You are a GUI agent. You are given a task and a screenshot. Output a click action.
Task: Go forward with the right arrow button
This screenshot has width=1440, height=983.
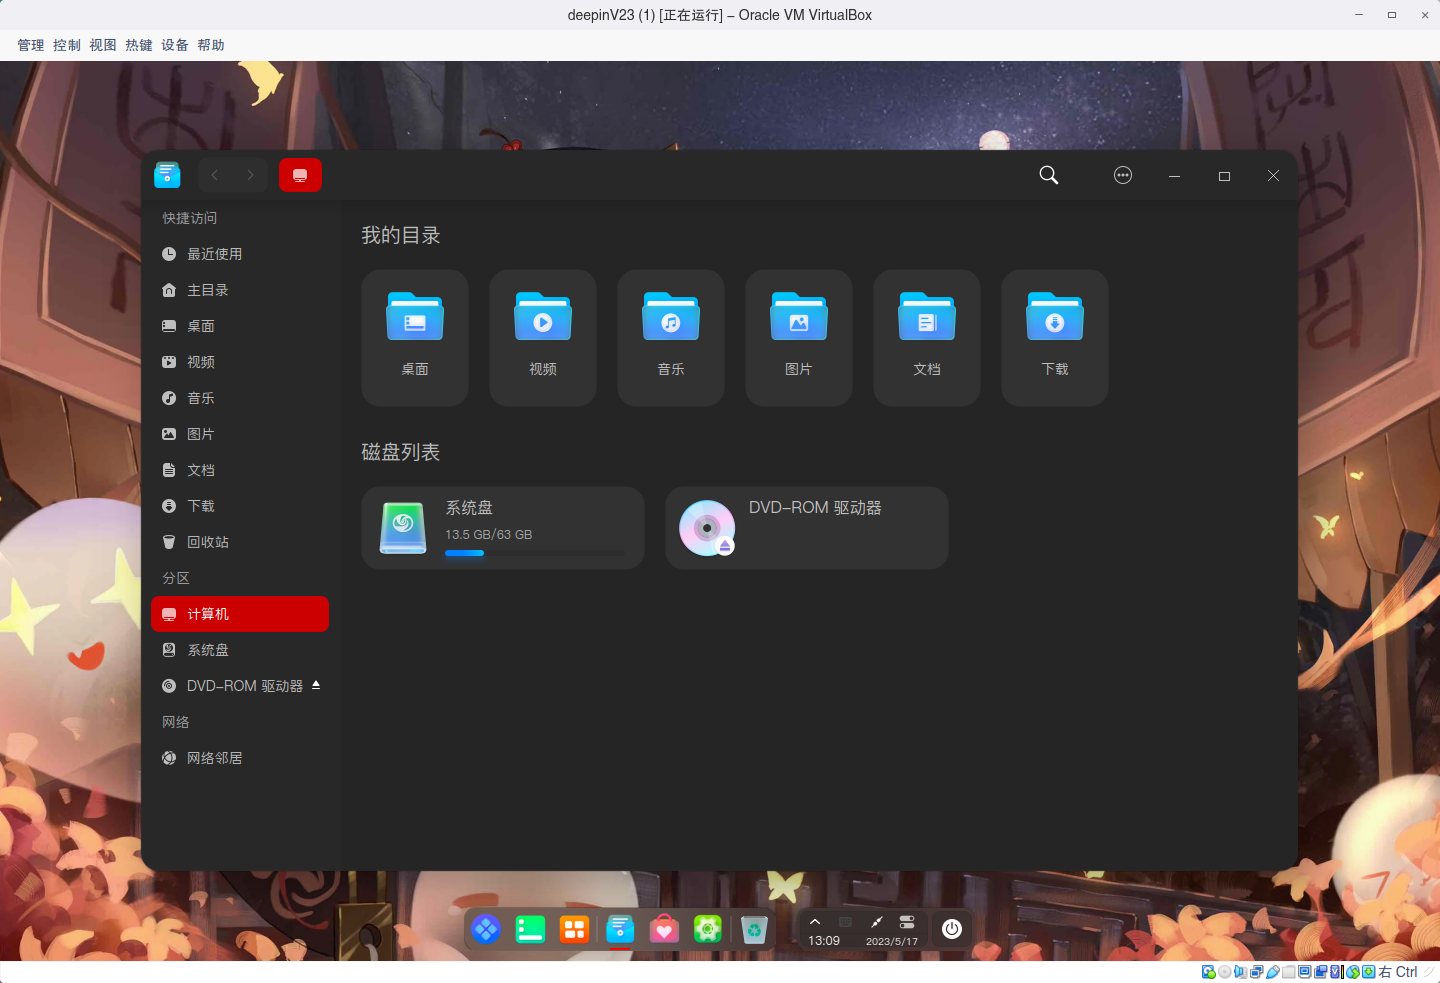pyautogui.click(x=250, y=175)
